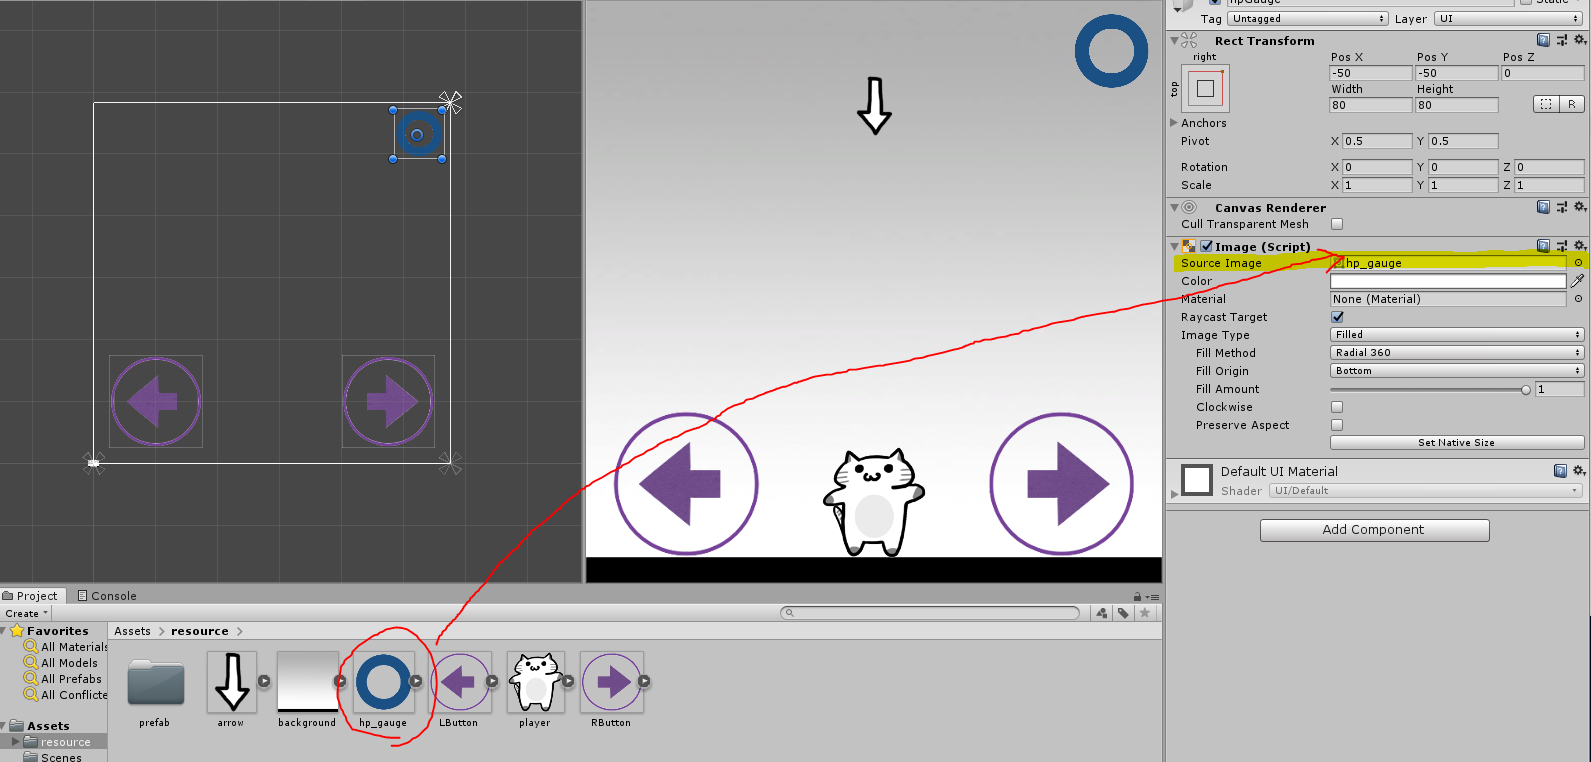Open Image (Script) gear settings menu
Viewport: 1591px width, 762px height.
(1580, 246)
